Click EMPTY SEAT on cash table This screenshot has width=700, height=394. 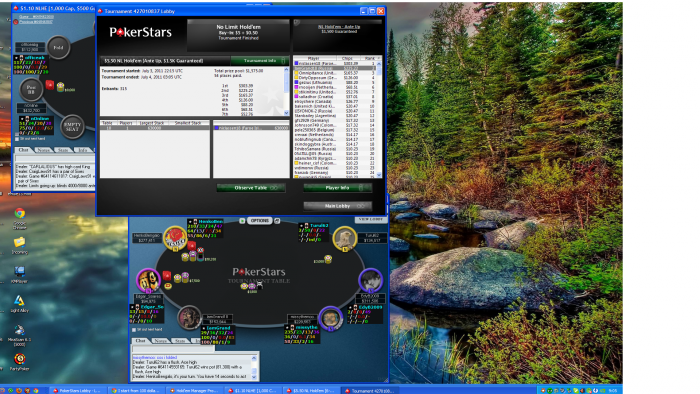tap(72, 127)
